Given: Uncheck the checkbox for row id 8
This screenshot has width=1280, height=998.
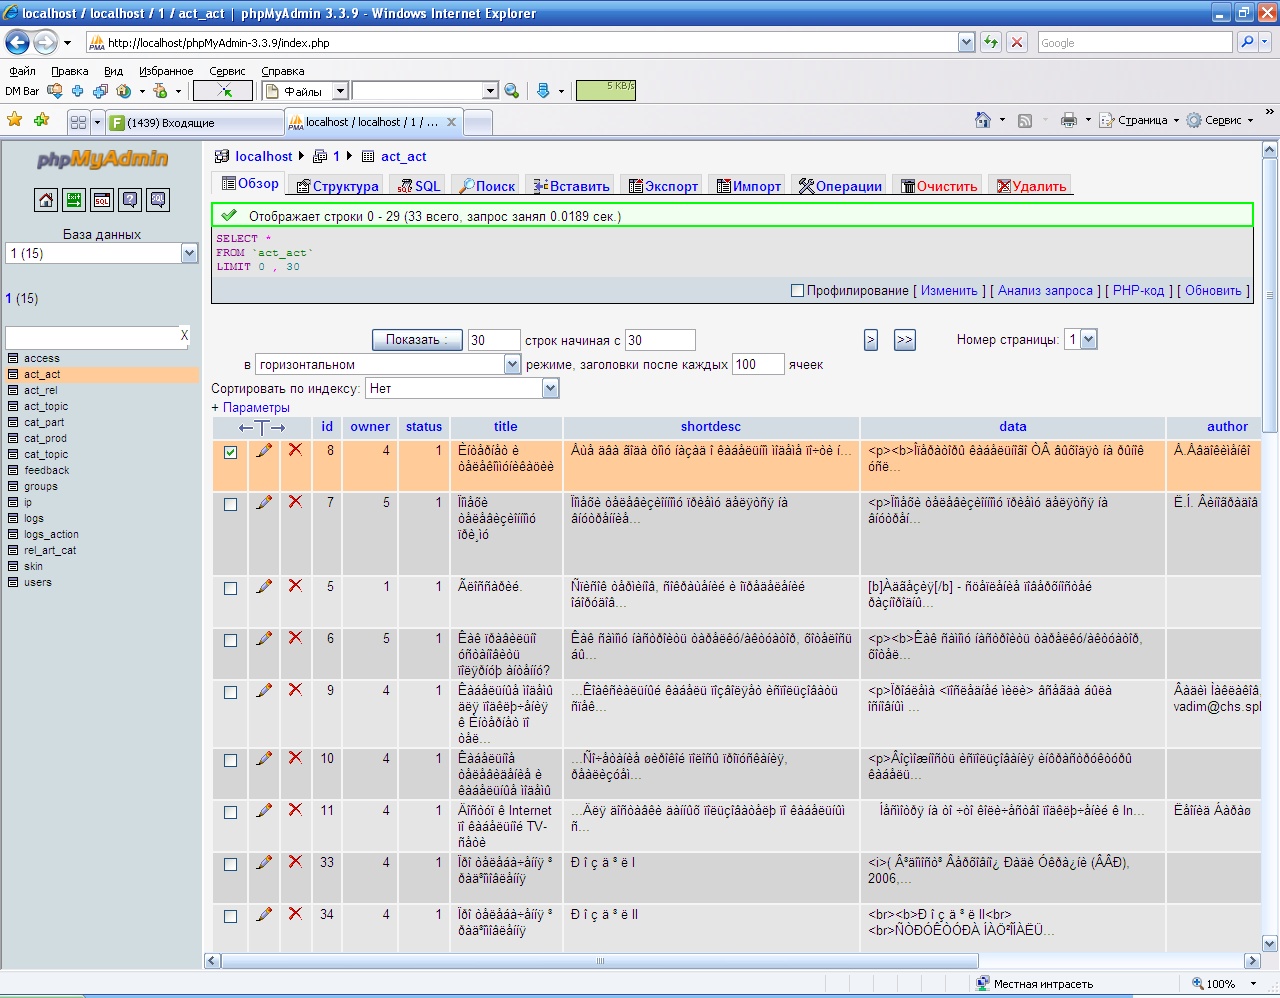Looking at the screenshot, I should [x=231, y=452].
